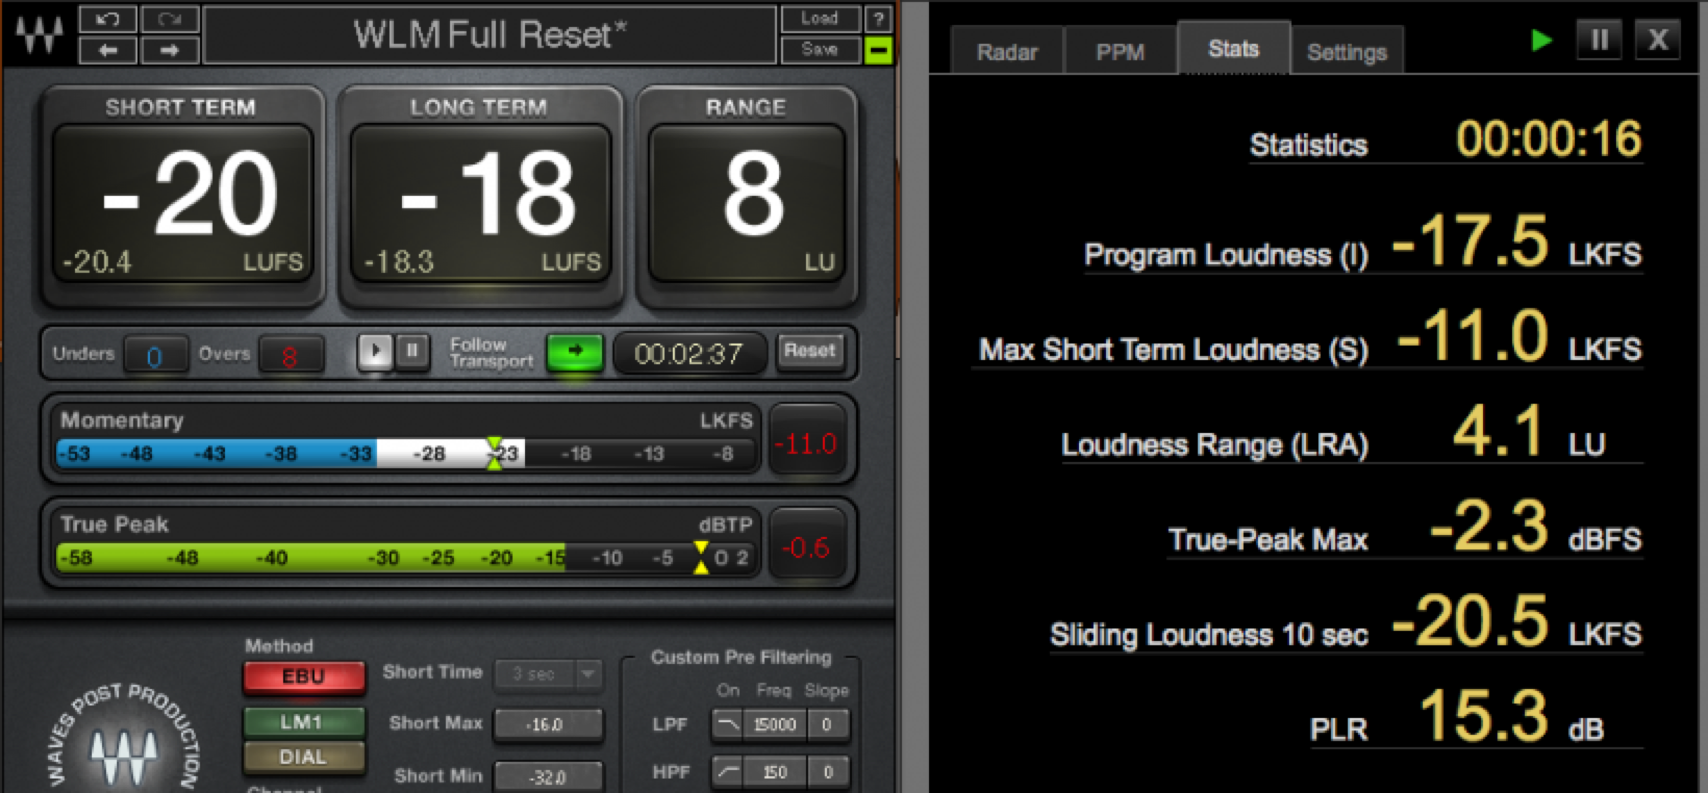This screenshot has height=793, width=1708.
Task: Select the DIAL method
Action: pos(303,757)
